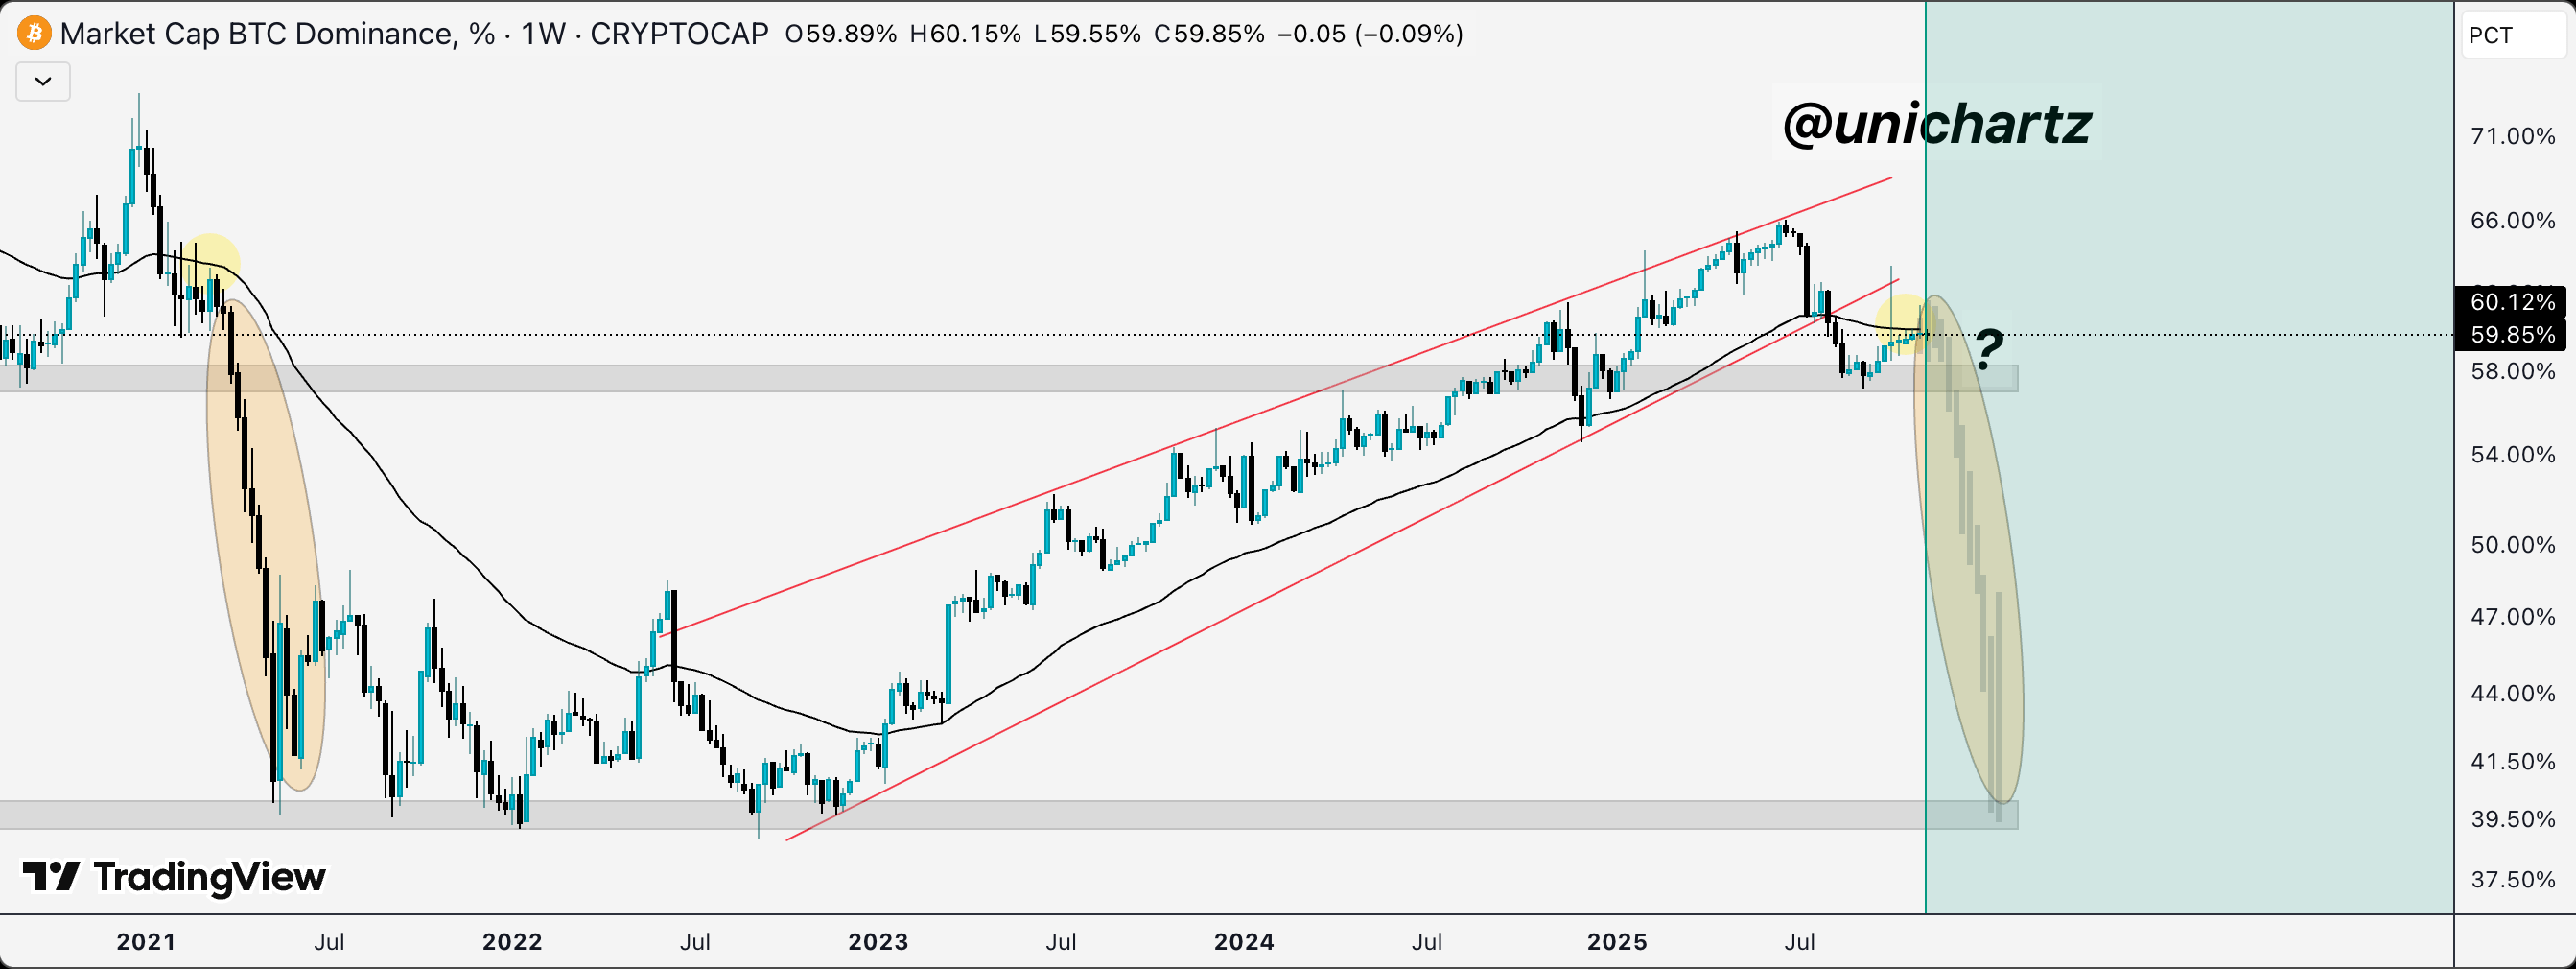Click the 2023 label on time axis

point(878,942)
